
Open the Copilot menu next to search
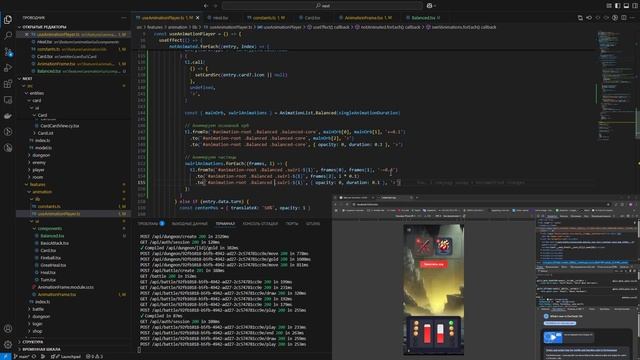pos(431,6)
